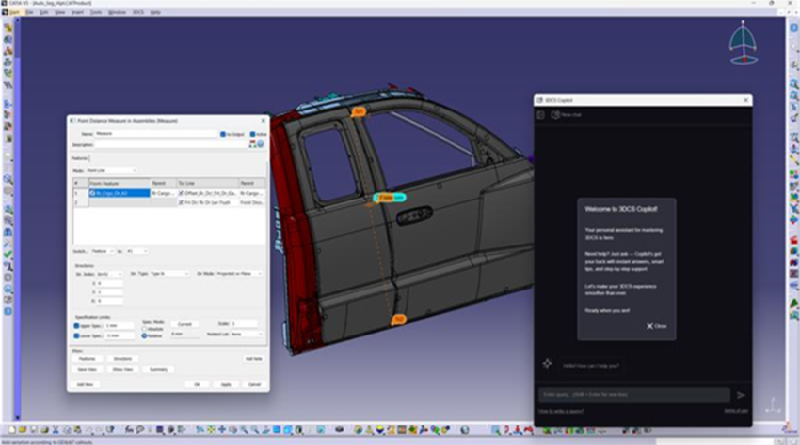This screenshot has width=800, height=445.
Task: Send the query with Copilot arrow icon
Action: click(741, 395)
